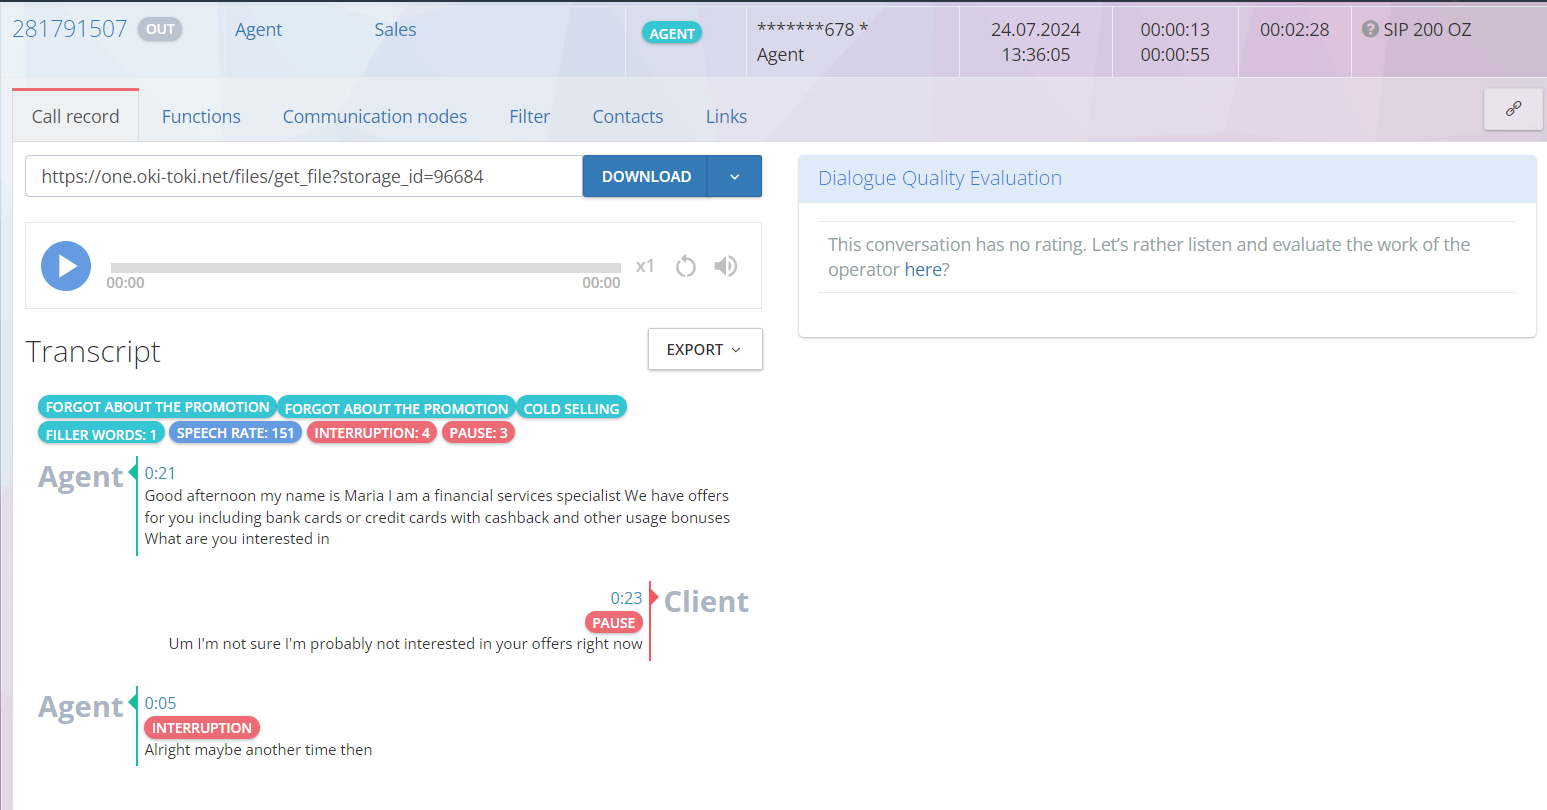Click the Cold Selling tag
The image size is (1547, 810).
(x=571, y=408)
